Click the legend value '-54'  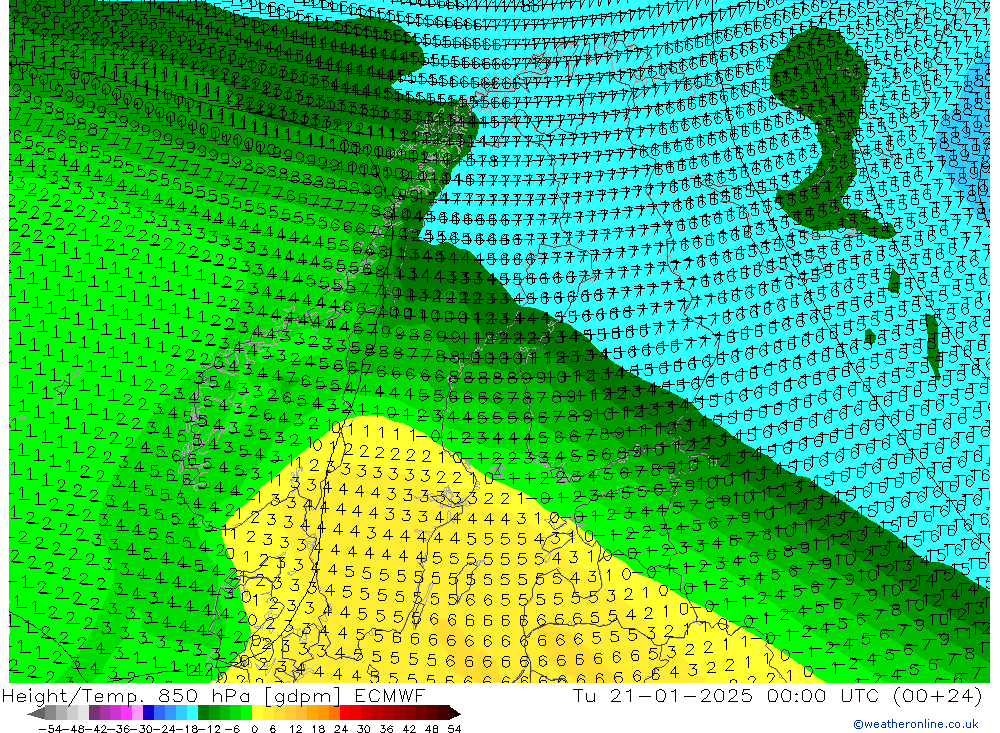coord(50,729)
